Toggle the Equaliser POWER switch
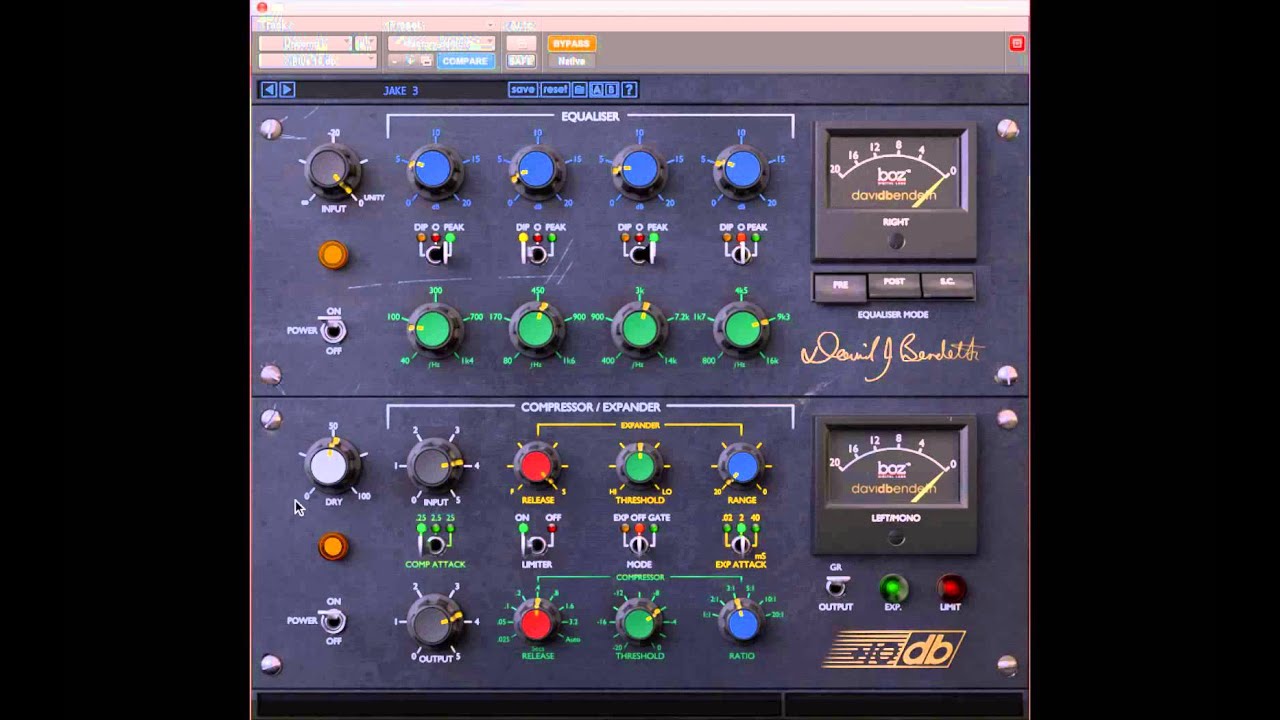This screenshot has width=1280, height=720. 333,330
